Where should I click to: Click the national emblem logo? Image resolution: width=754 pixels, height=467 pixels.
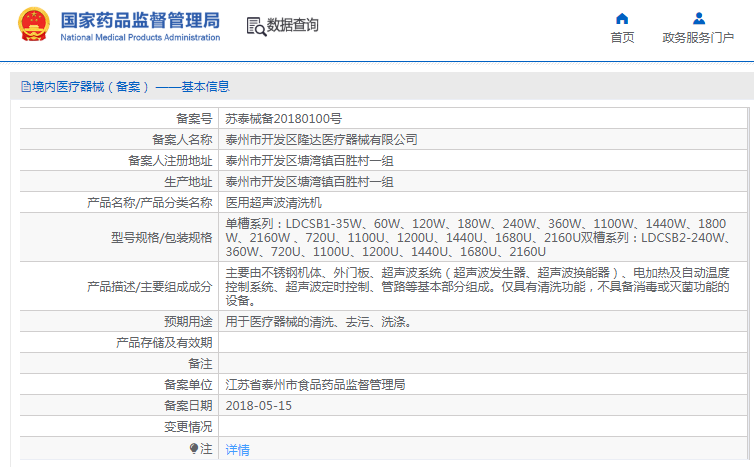click(34, 24)
